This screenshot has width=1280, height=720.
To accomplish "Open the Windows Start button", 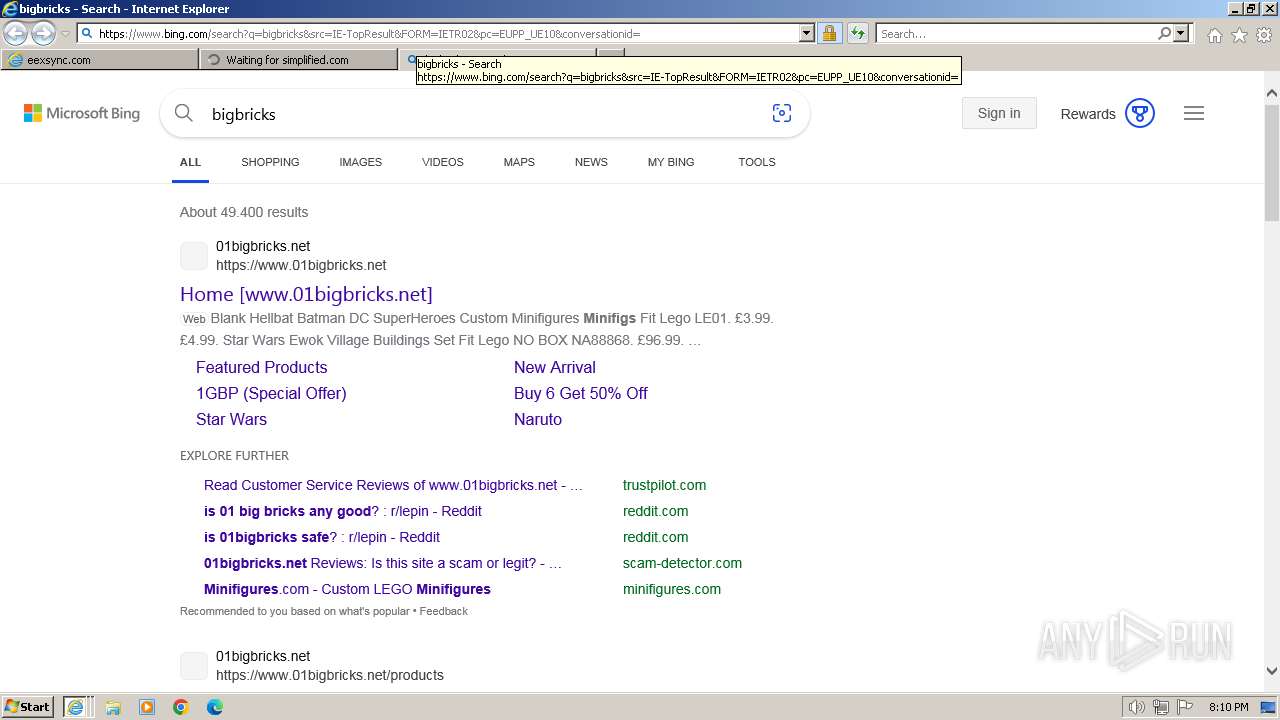I will pyautogui.click(x=28, y=706).
